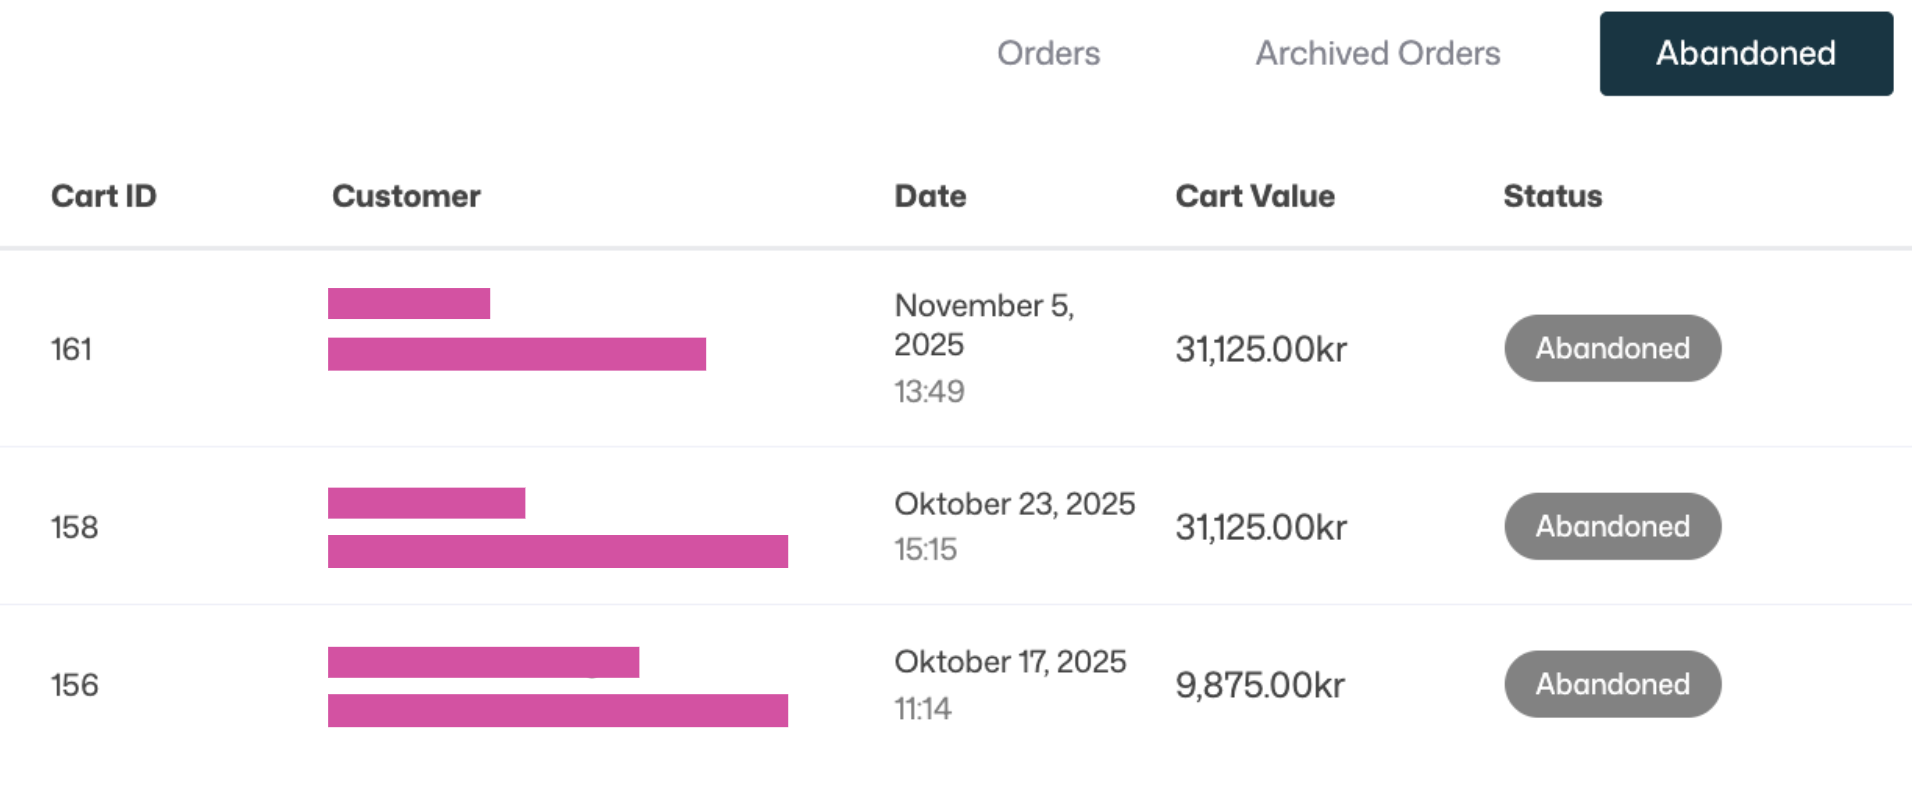This screenshot has height=788, width=1912.
Task: Switch to the Orders tab
Action: tap(1048, 53)
